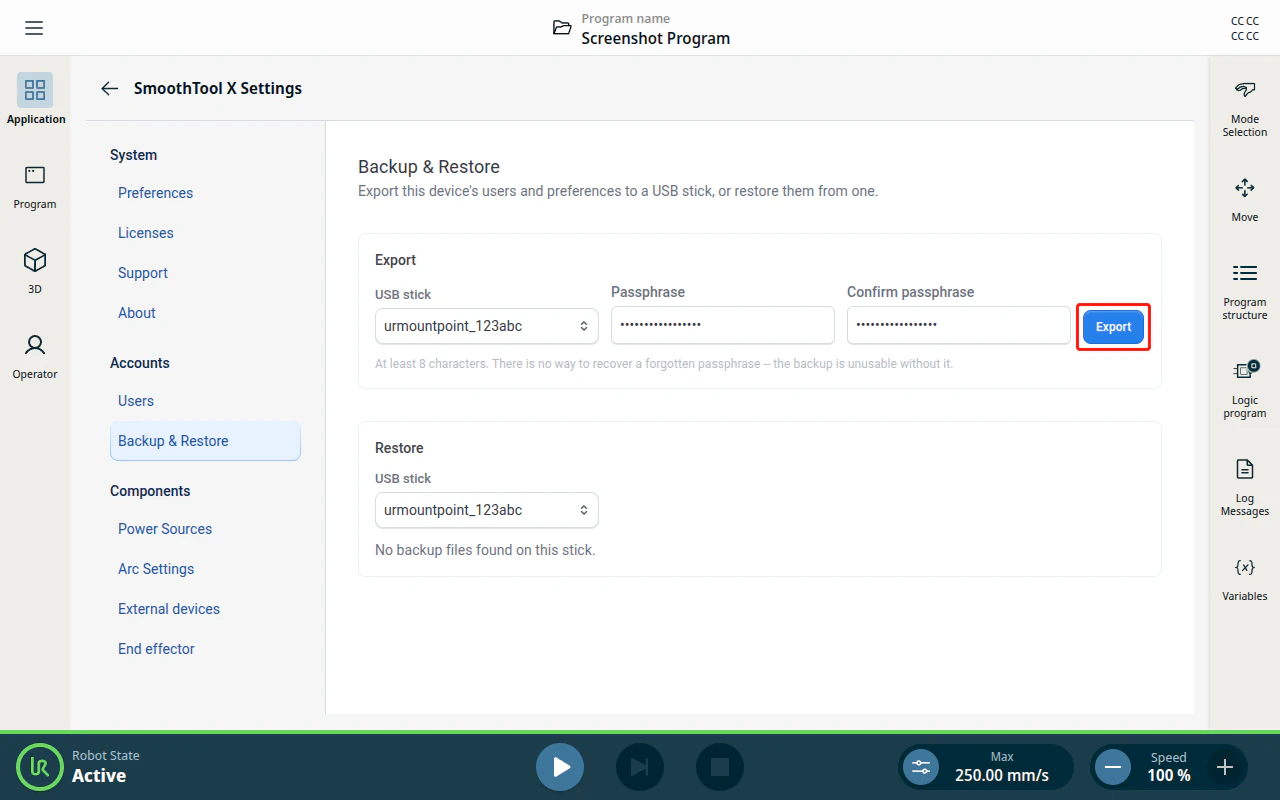The image size is (1280, 800).
Task: Click the UR robot state icon
Action: coord(40,766)
